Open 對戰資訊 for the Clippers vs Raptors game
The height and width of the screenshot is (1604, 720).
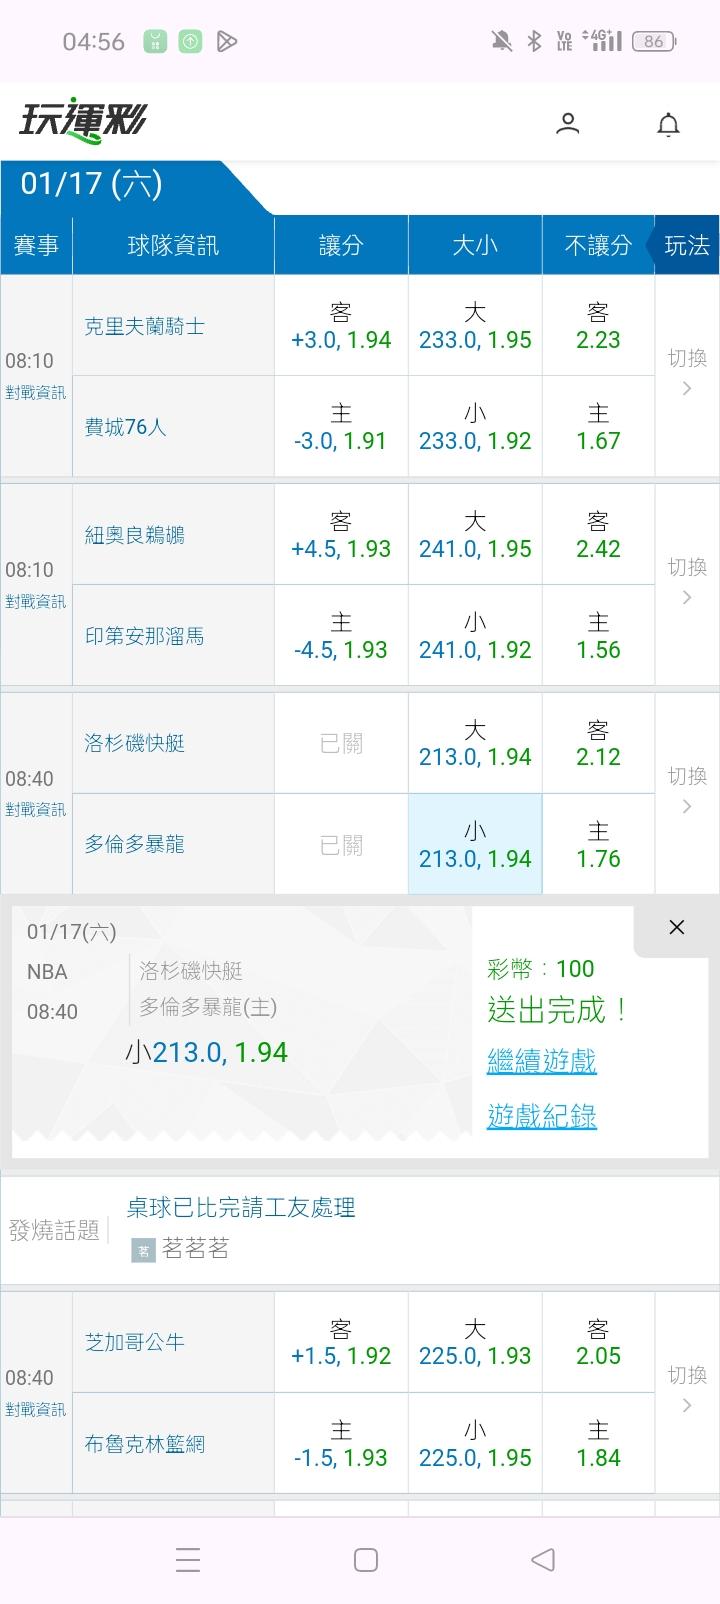[x=36, y=809]
